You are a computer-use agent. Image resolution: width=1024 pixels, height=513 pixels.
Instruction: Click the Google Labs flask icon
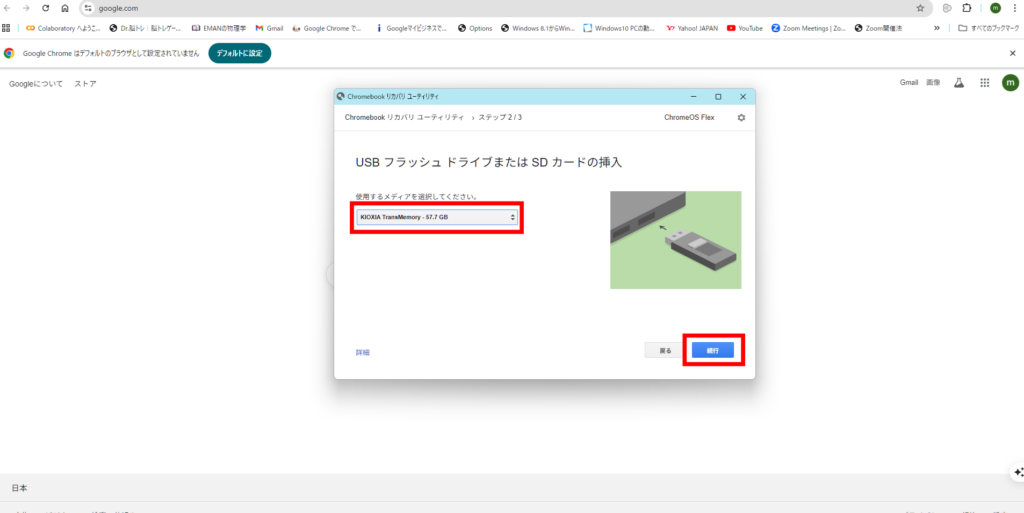[958, 83]
